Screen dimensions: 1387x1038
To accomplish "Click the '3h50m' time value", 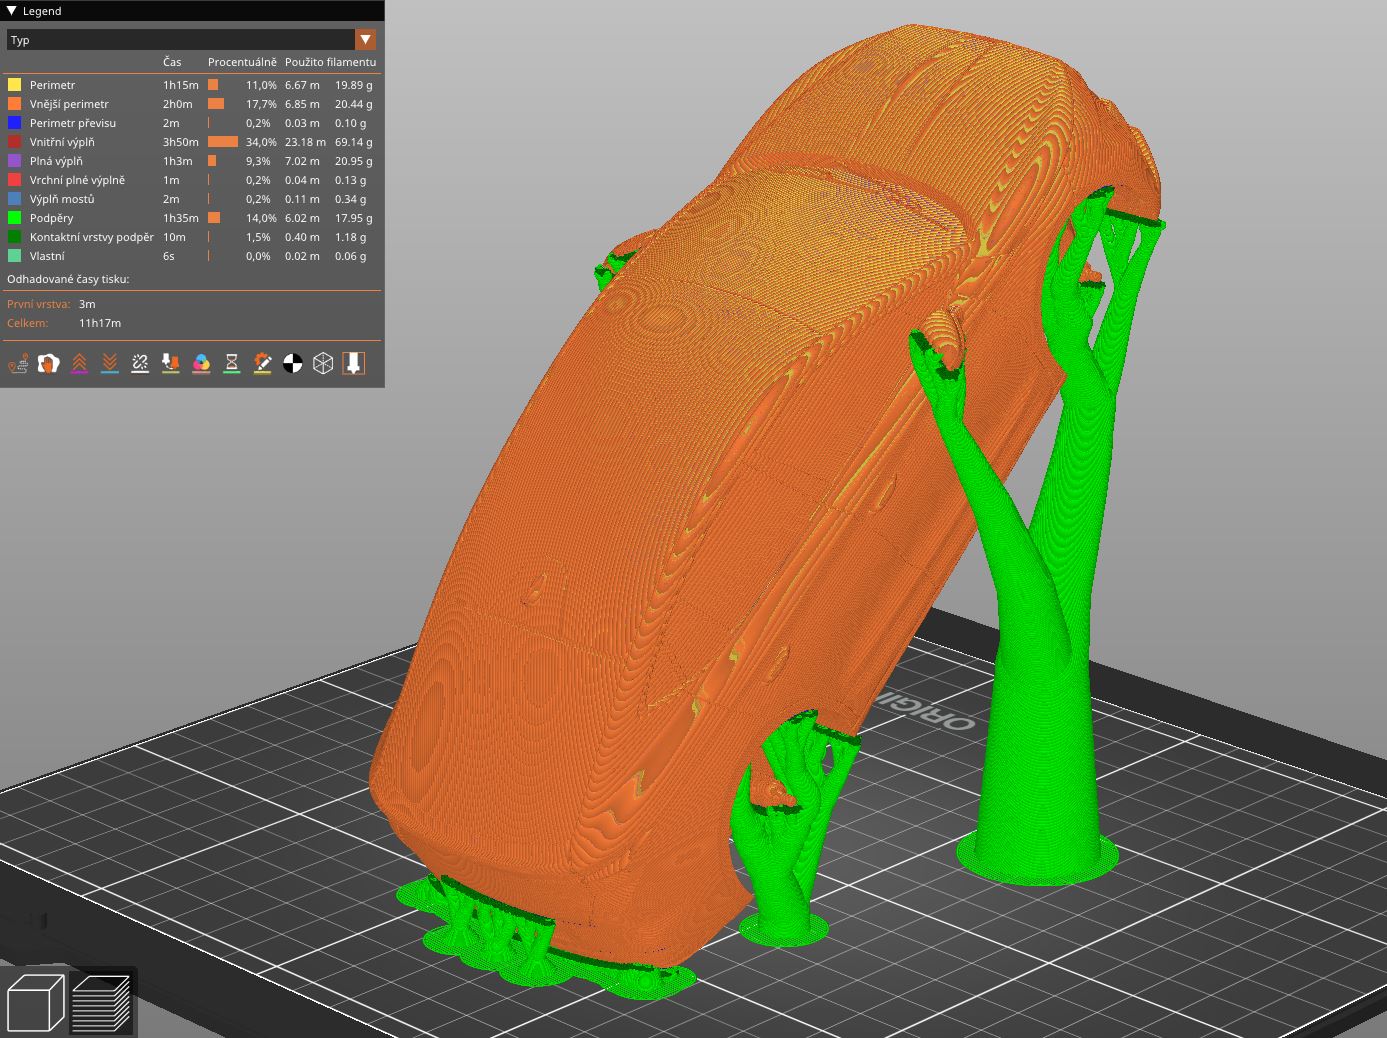I will pos(181,142).
